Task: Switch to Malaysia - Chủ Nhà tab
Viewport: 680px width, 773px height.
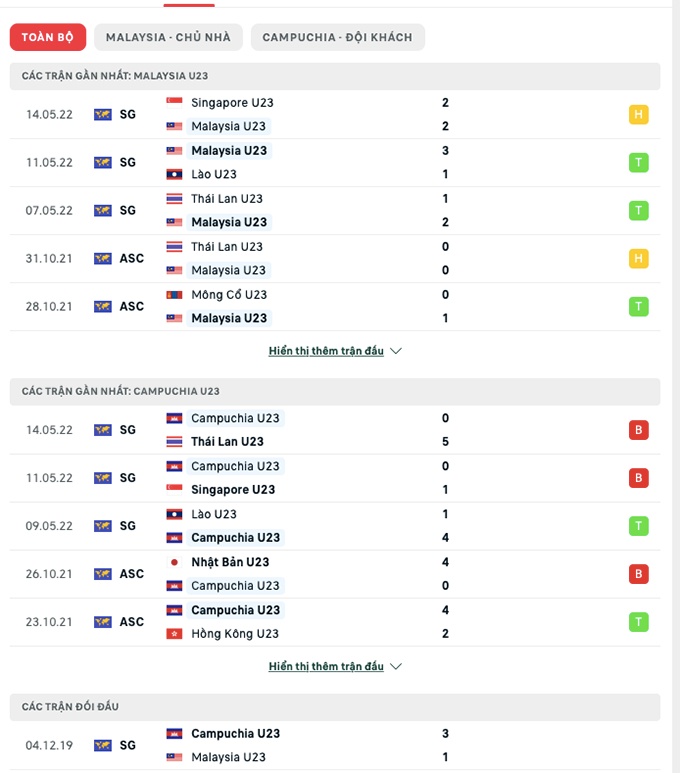Action: click(168, 37)
